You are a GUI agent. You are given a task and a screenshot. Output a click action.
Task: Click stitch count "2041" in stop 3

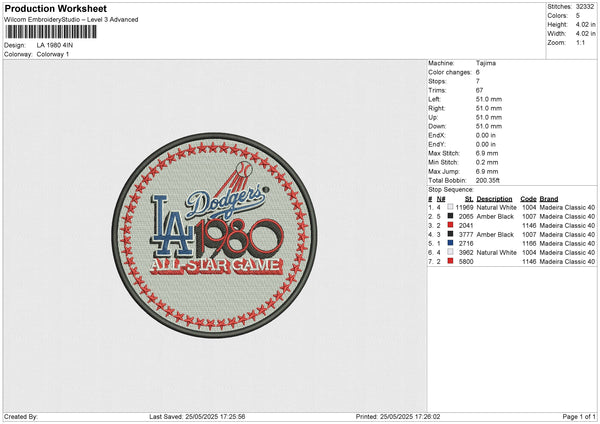(466, 225)
